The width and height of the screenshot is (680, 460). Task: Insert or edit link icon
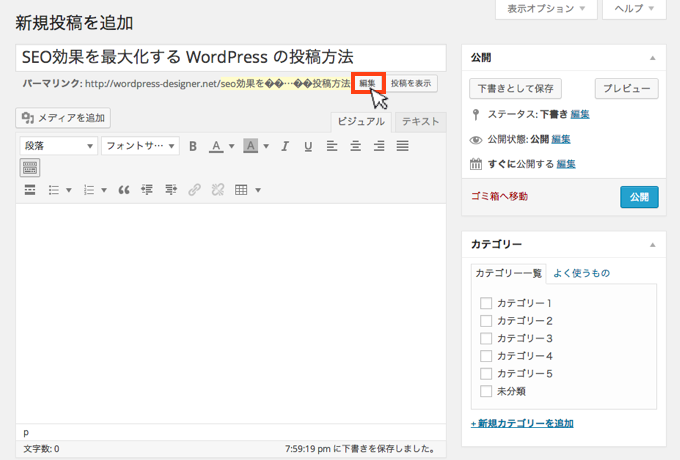194,190
